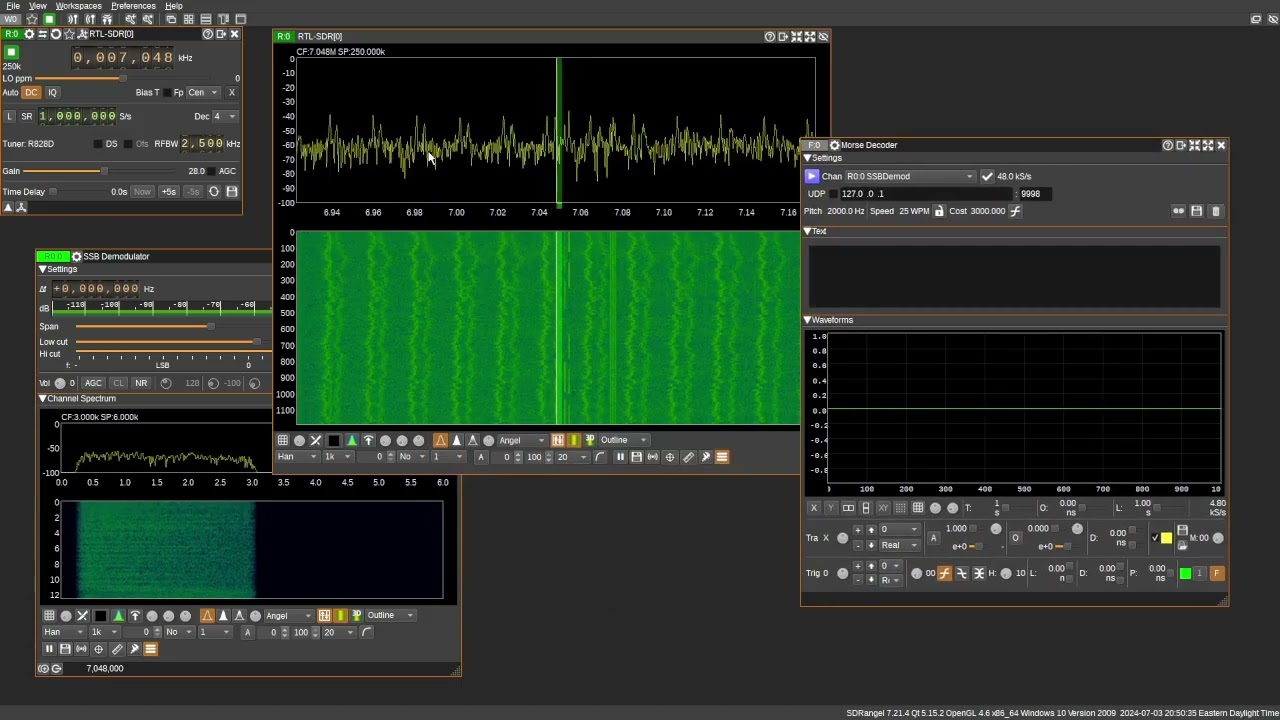The height and width of the screenshot is (720, 1280).
Task: Open SSB Demodulator settings gear icon
Action: click(76, 257)
